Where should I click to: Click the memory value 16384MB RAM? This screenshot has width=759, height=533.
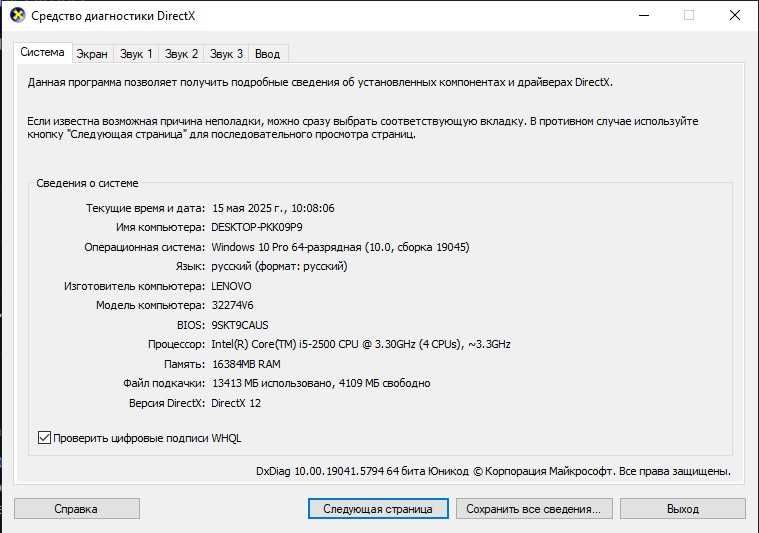(246, 364)
